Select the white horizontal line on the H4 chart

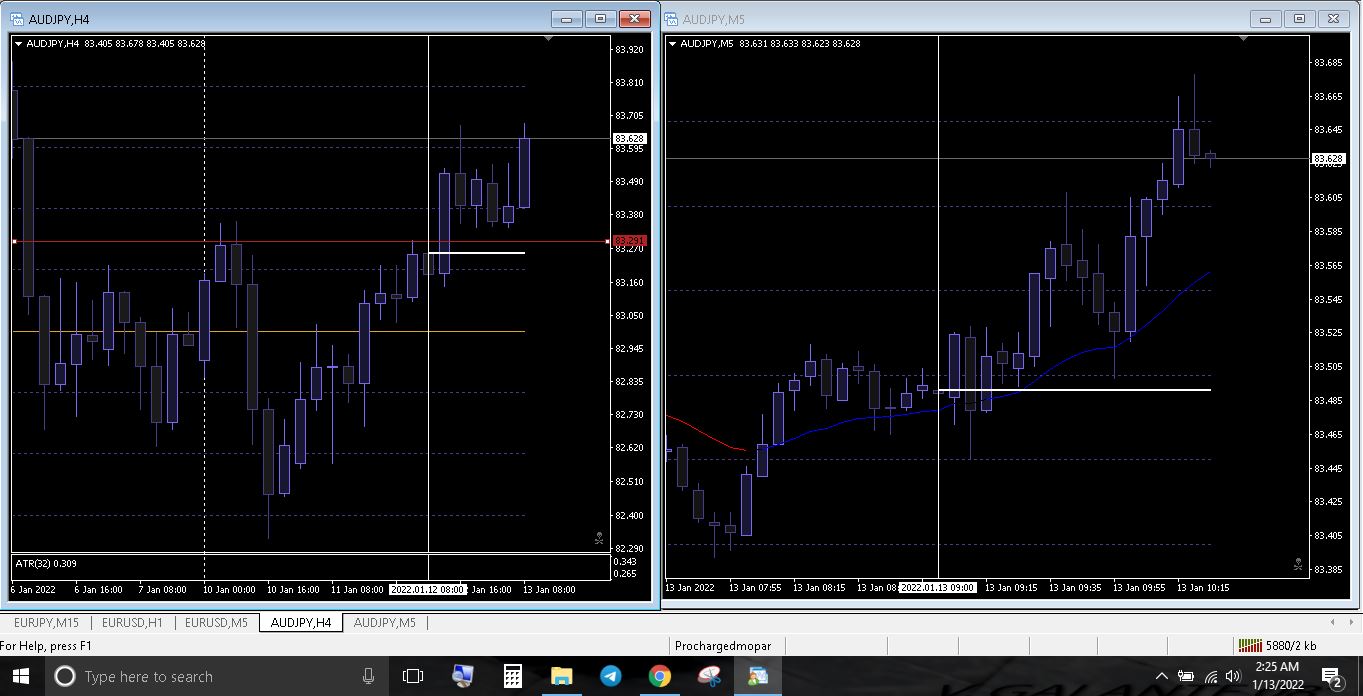click(476, 253)
